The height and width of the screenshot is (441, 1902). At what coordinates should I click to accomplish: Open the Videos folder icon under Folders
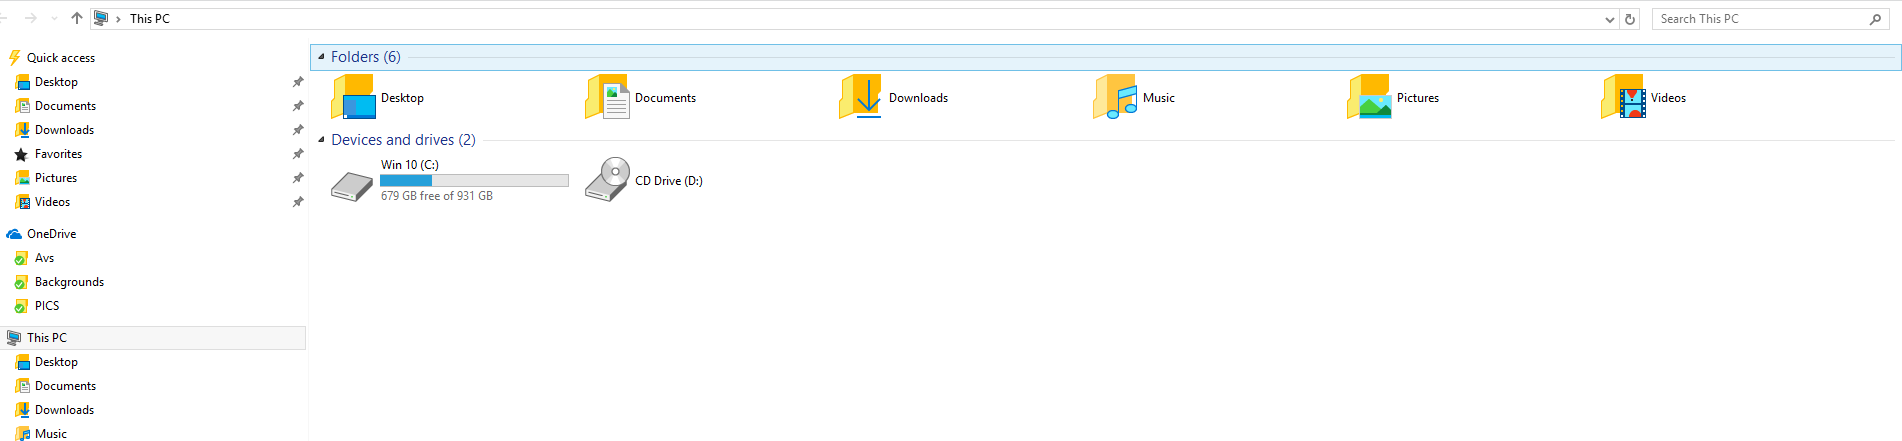coord(1623,97)
